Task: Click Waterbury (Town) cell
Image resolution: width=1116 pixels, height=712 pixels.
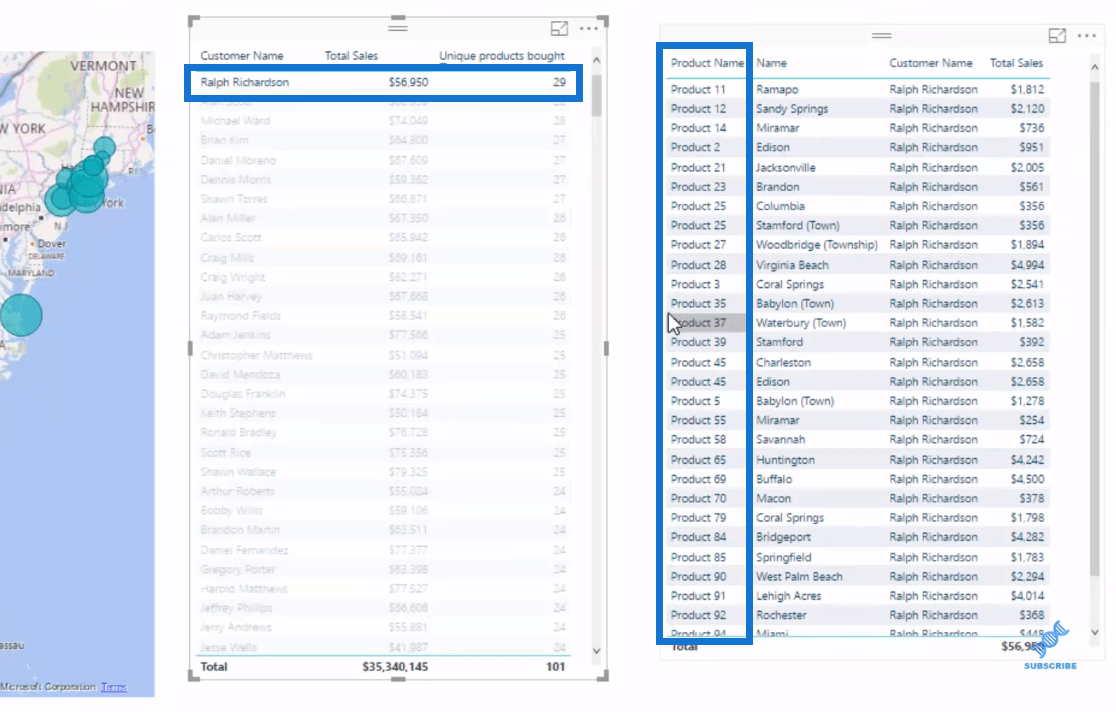Action: point(801,323)
